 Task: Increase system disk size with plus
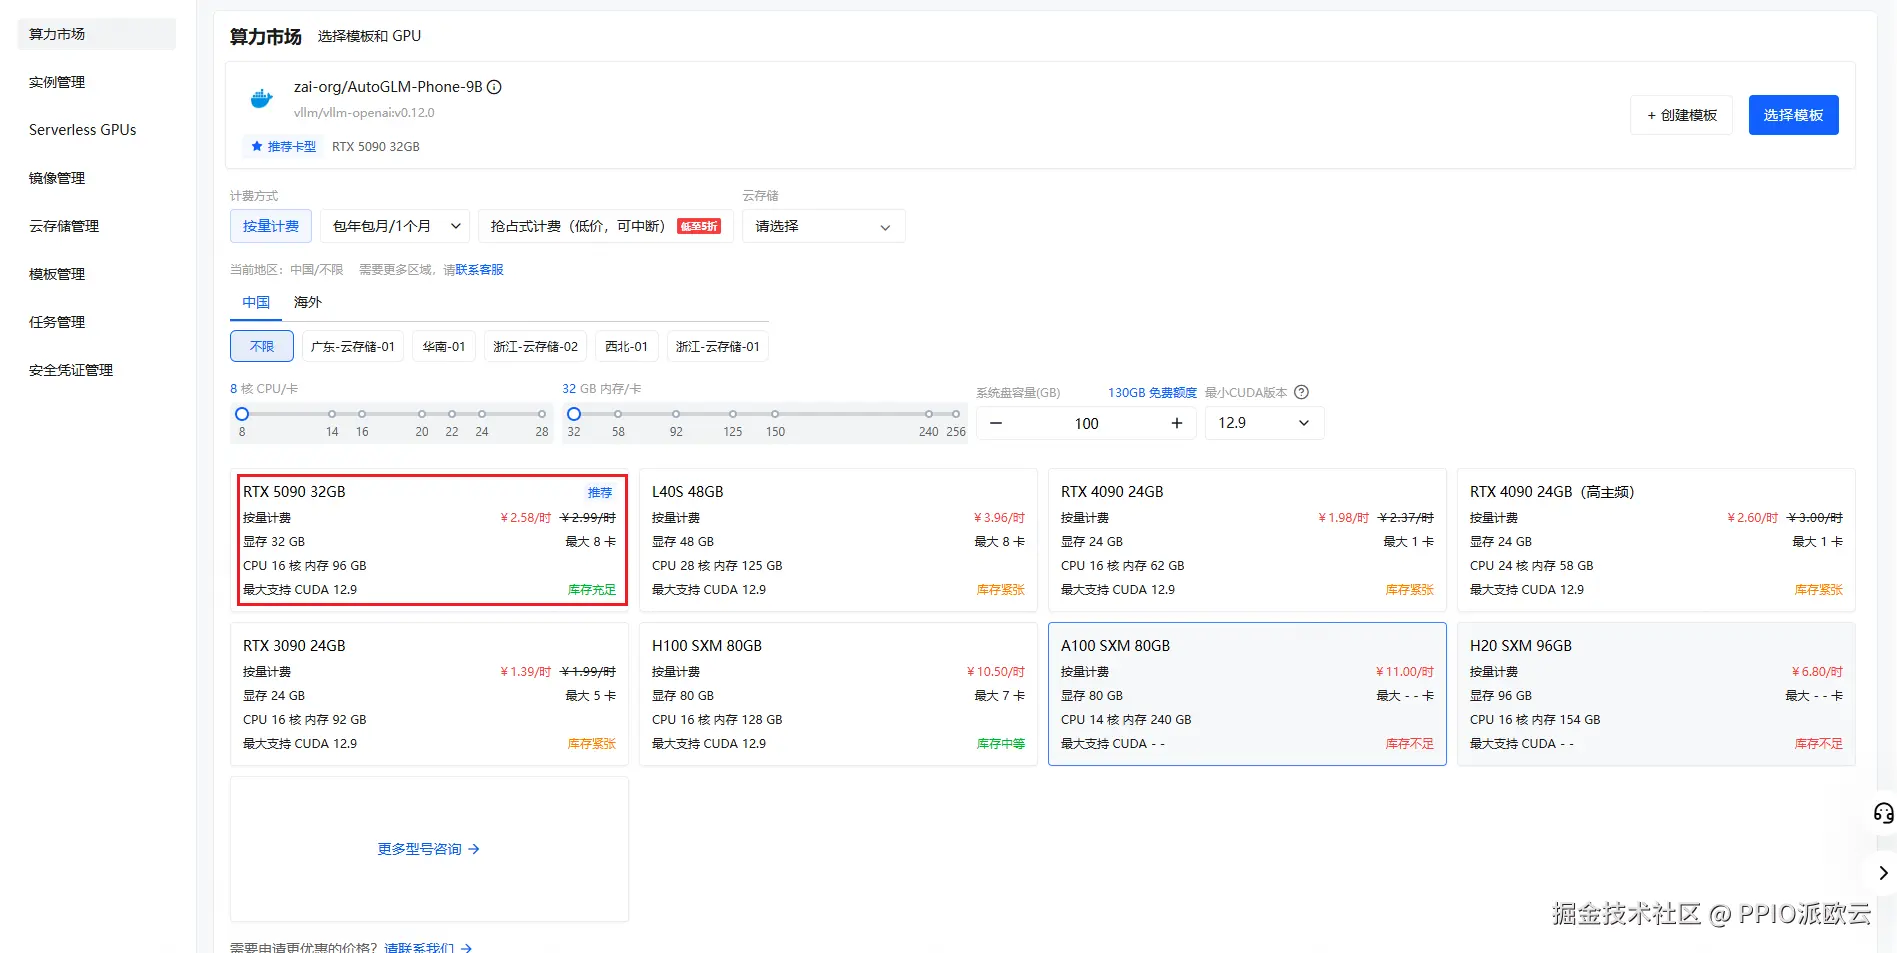coord(1177,423)
